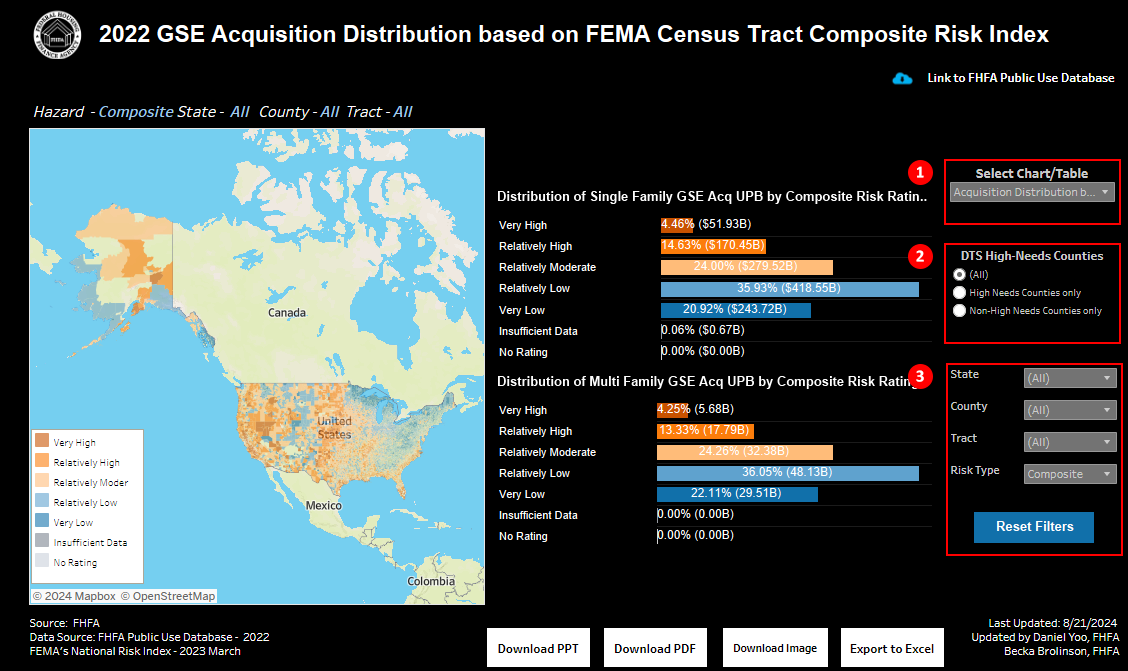Click Multi Family Insufficient Data 0.00% (0.00B) value
Viewport: 1128px width, 671px height.
[696, 514]
